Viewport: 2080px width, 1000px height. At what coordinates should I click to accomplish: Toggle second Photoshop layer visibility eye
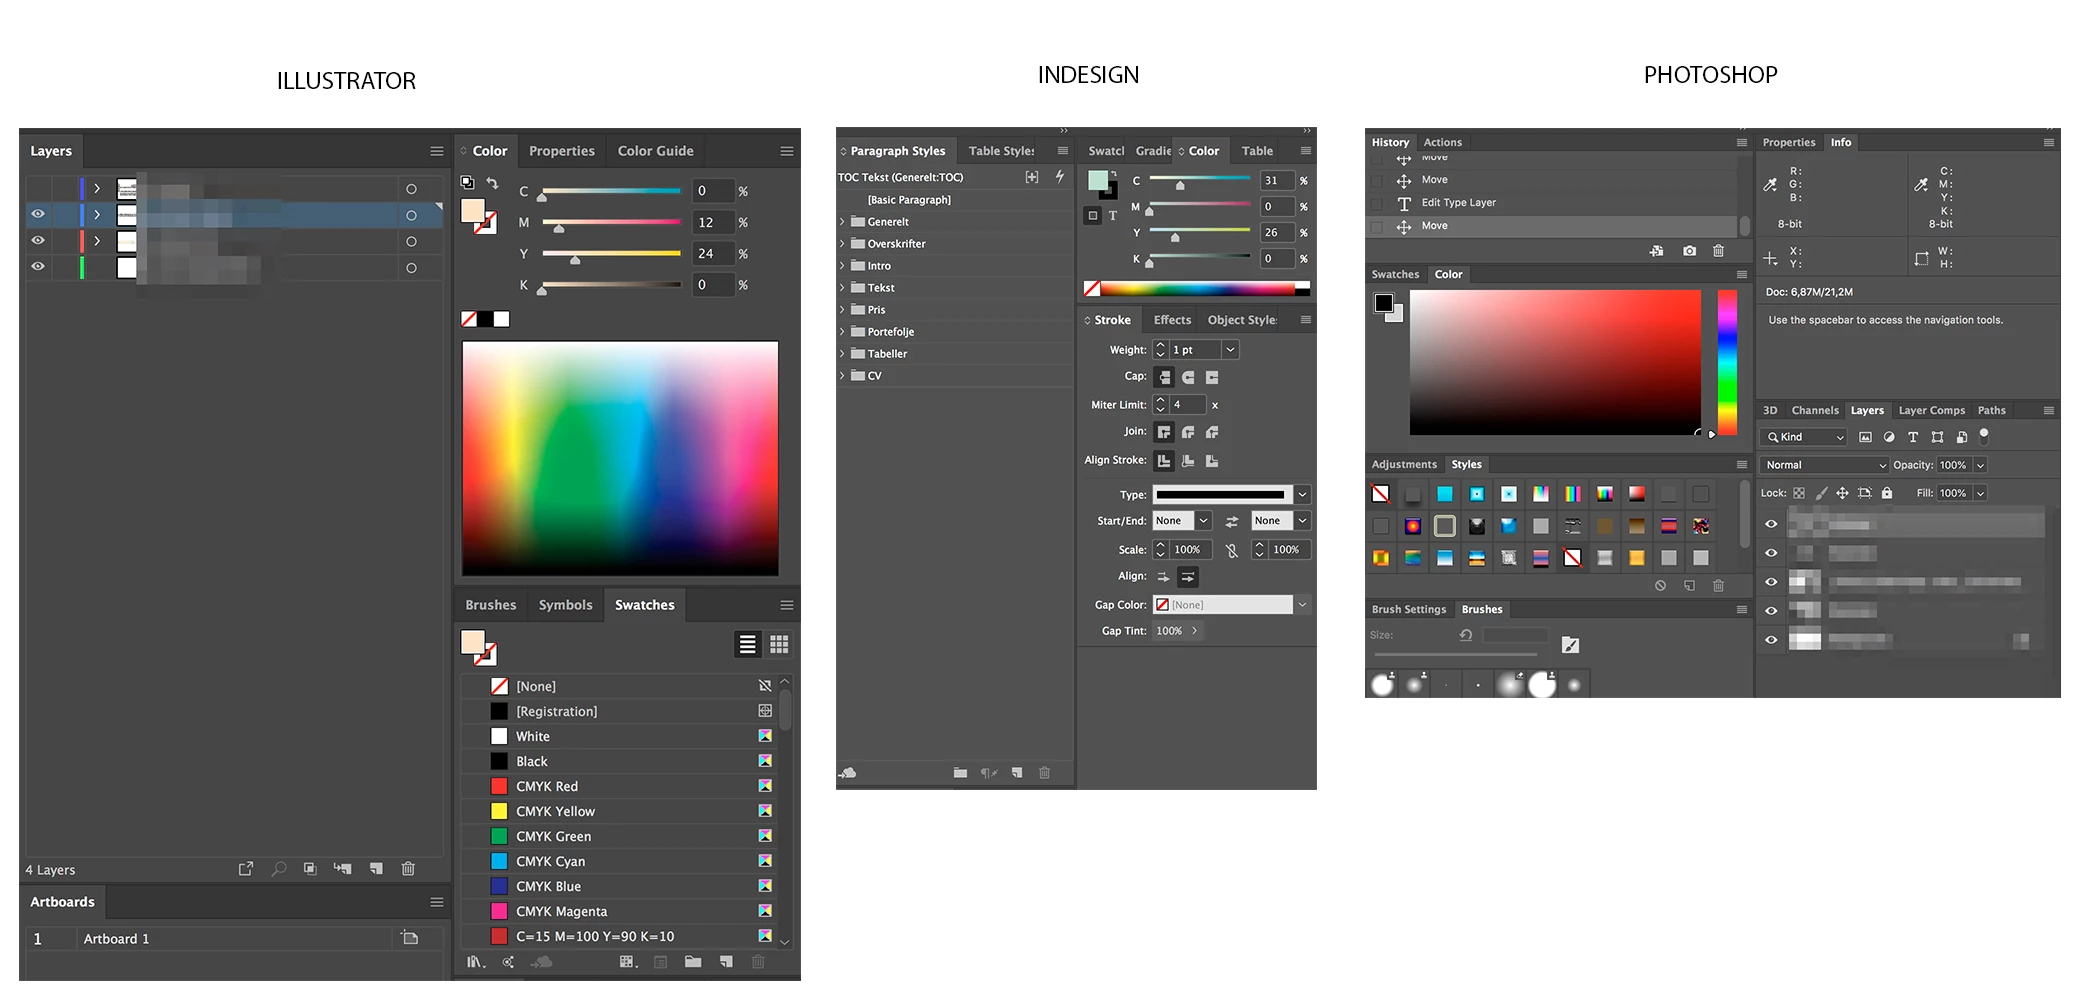pos(1771,553)
